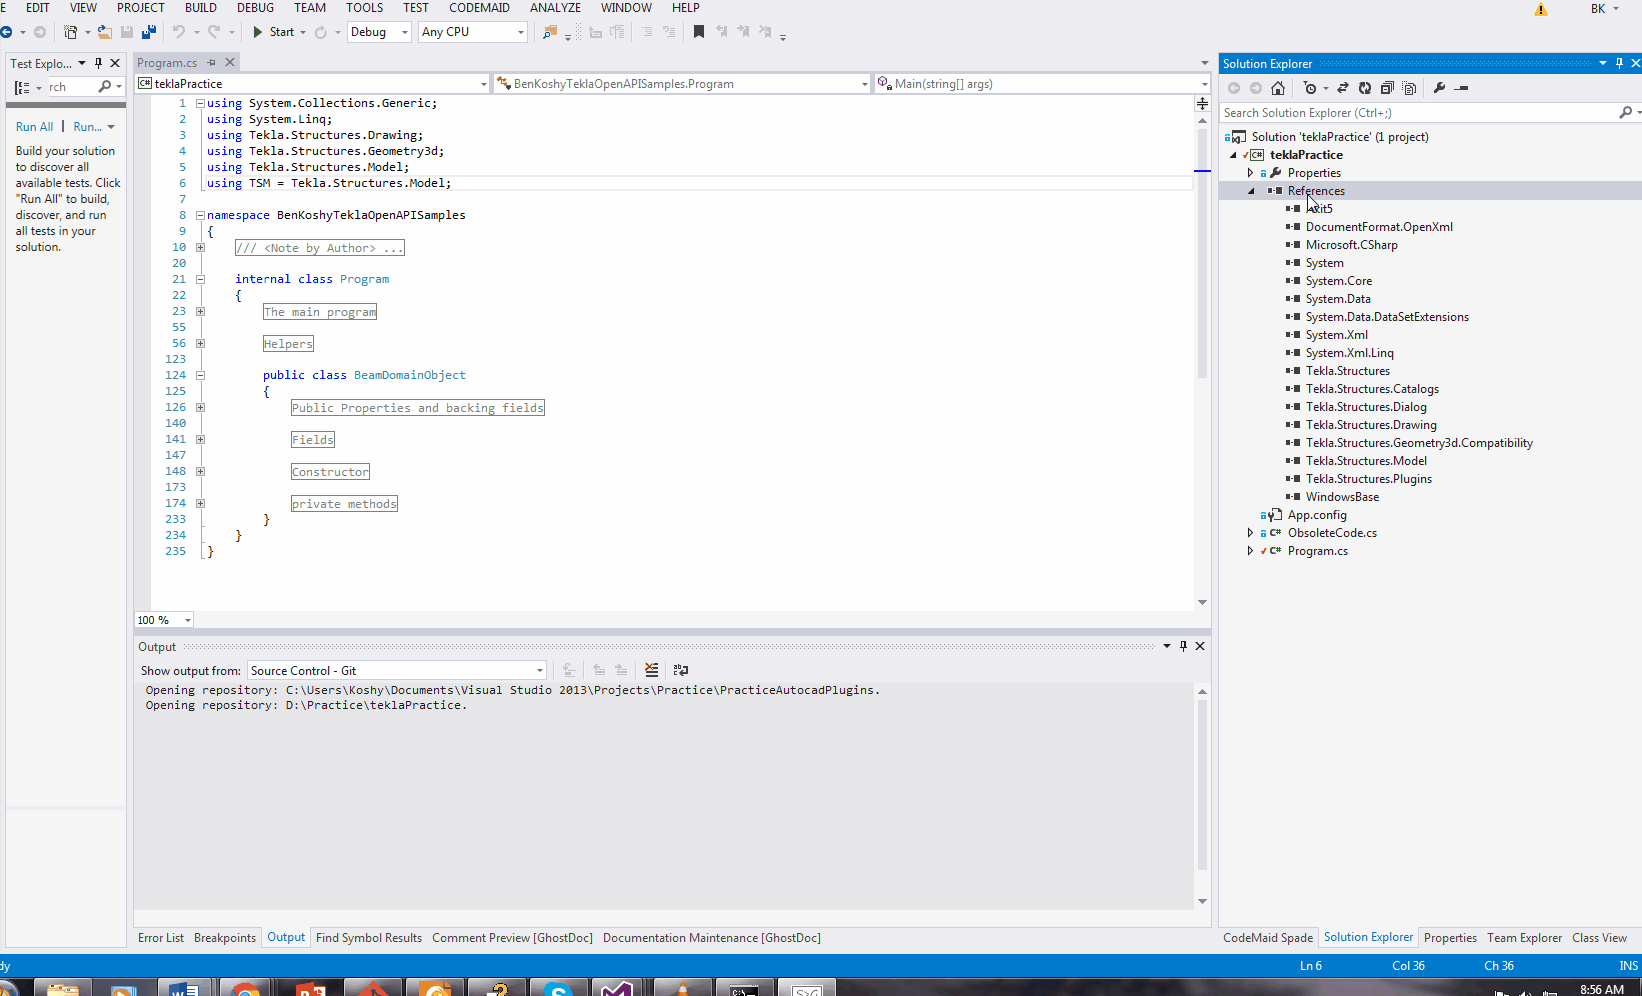Click Run All in Test Explorer

coord(34,126)
